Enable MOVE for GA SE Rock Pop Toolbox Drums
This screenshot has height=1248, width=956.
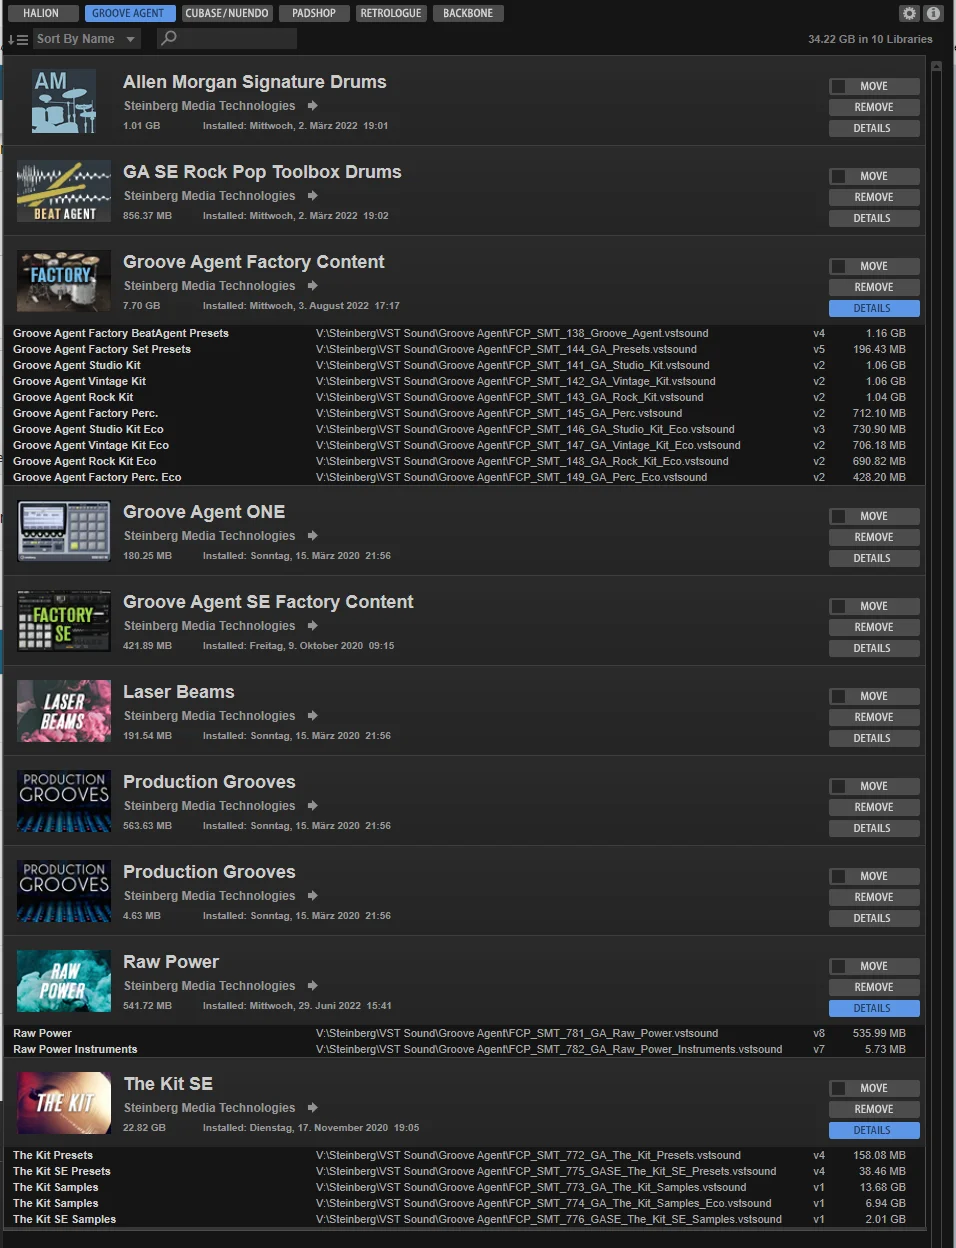click(839, 177)
